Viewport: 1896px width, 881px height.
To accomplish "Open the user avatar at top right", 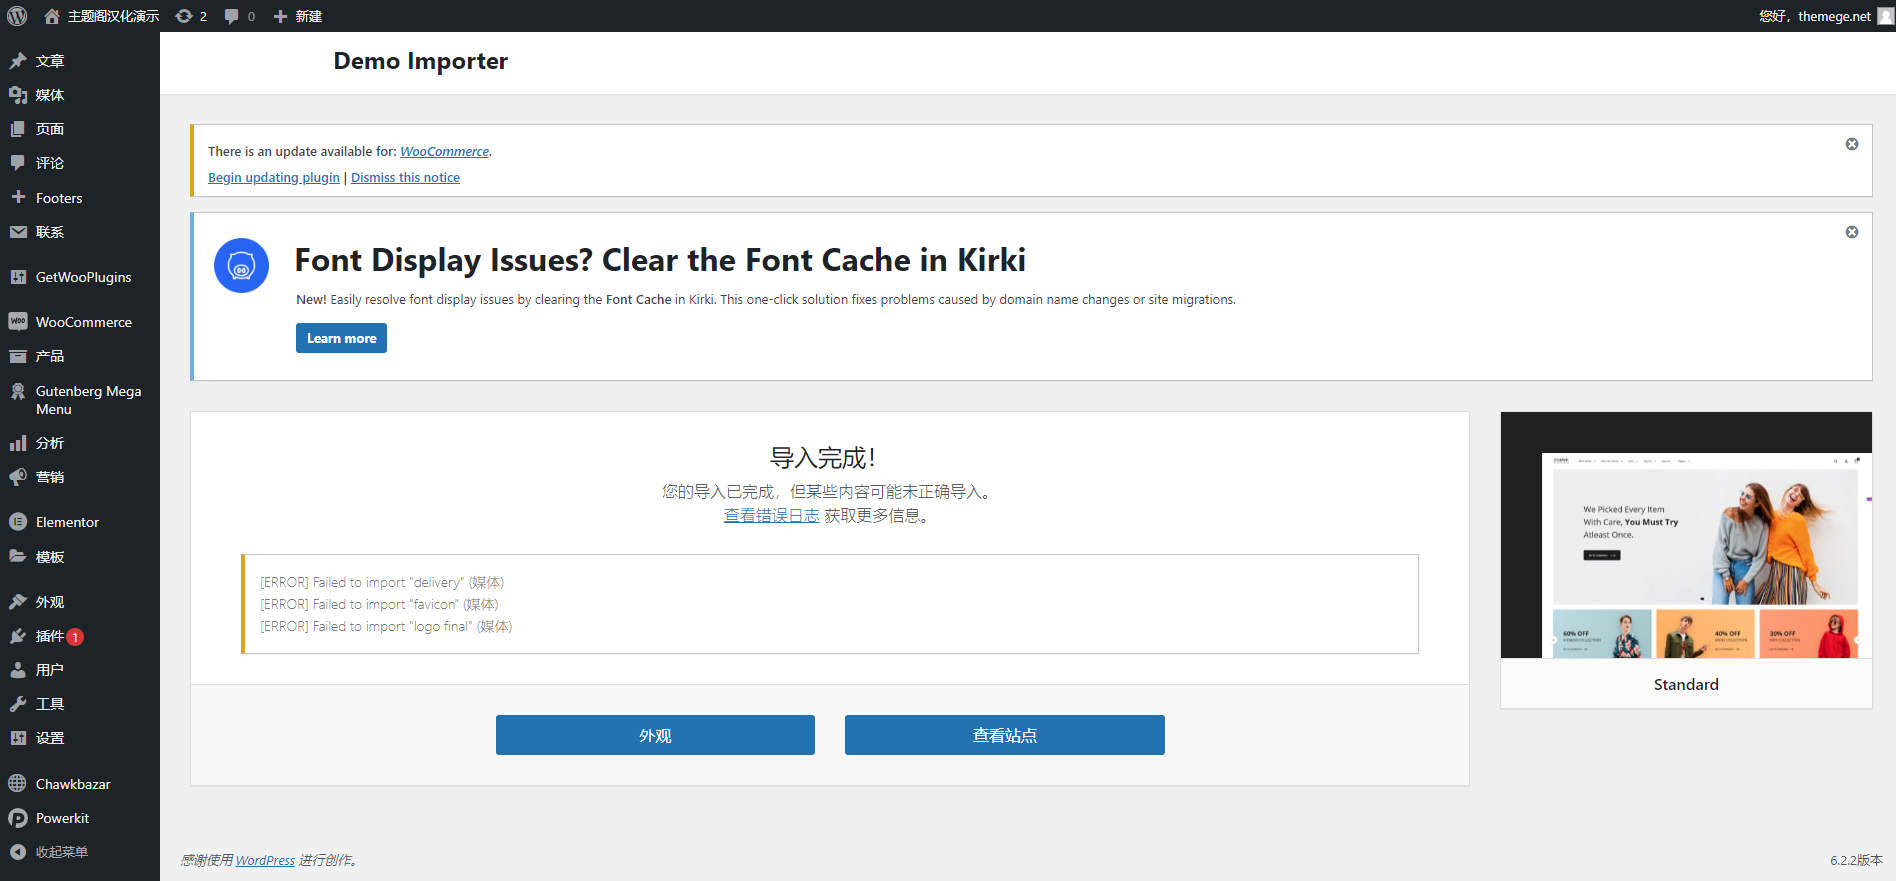I will pos(1885,16).
